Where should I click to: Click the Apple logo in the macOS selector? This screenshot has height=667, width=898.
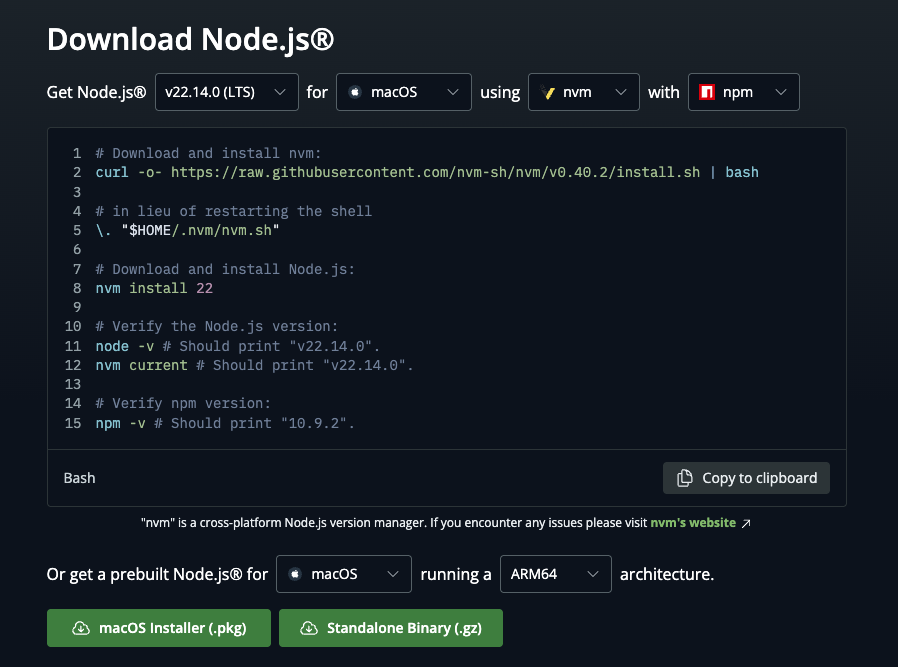[x=357, y=92]
